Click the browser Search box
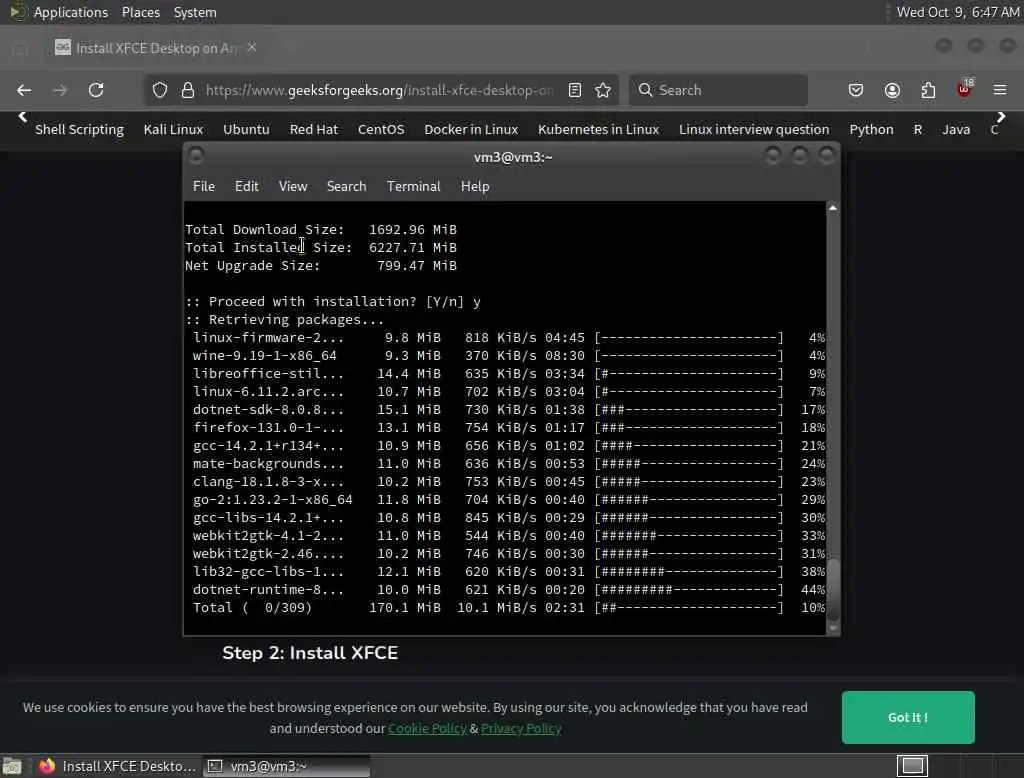The width and height of the screenshot is (1024, 778). 718,90
